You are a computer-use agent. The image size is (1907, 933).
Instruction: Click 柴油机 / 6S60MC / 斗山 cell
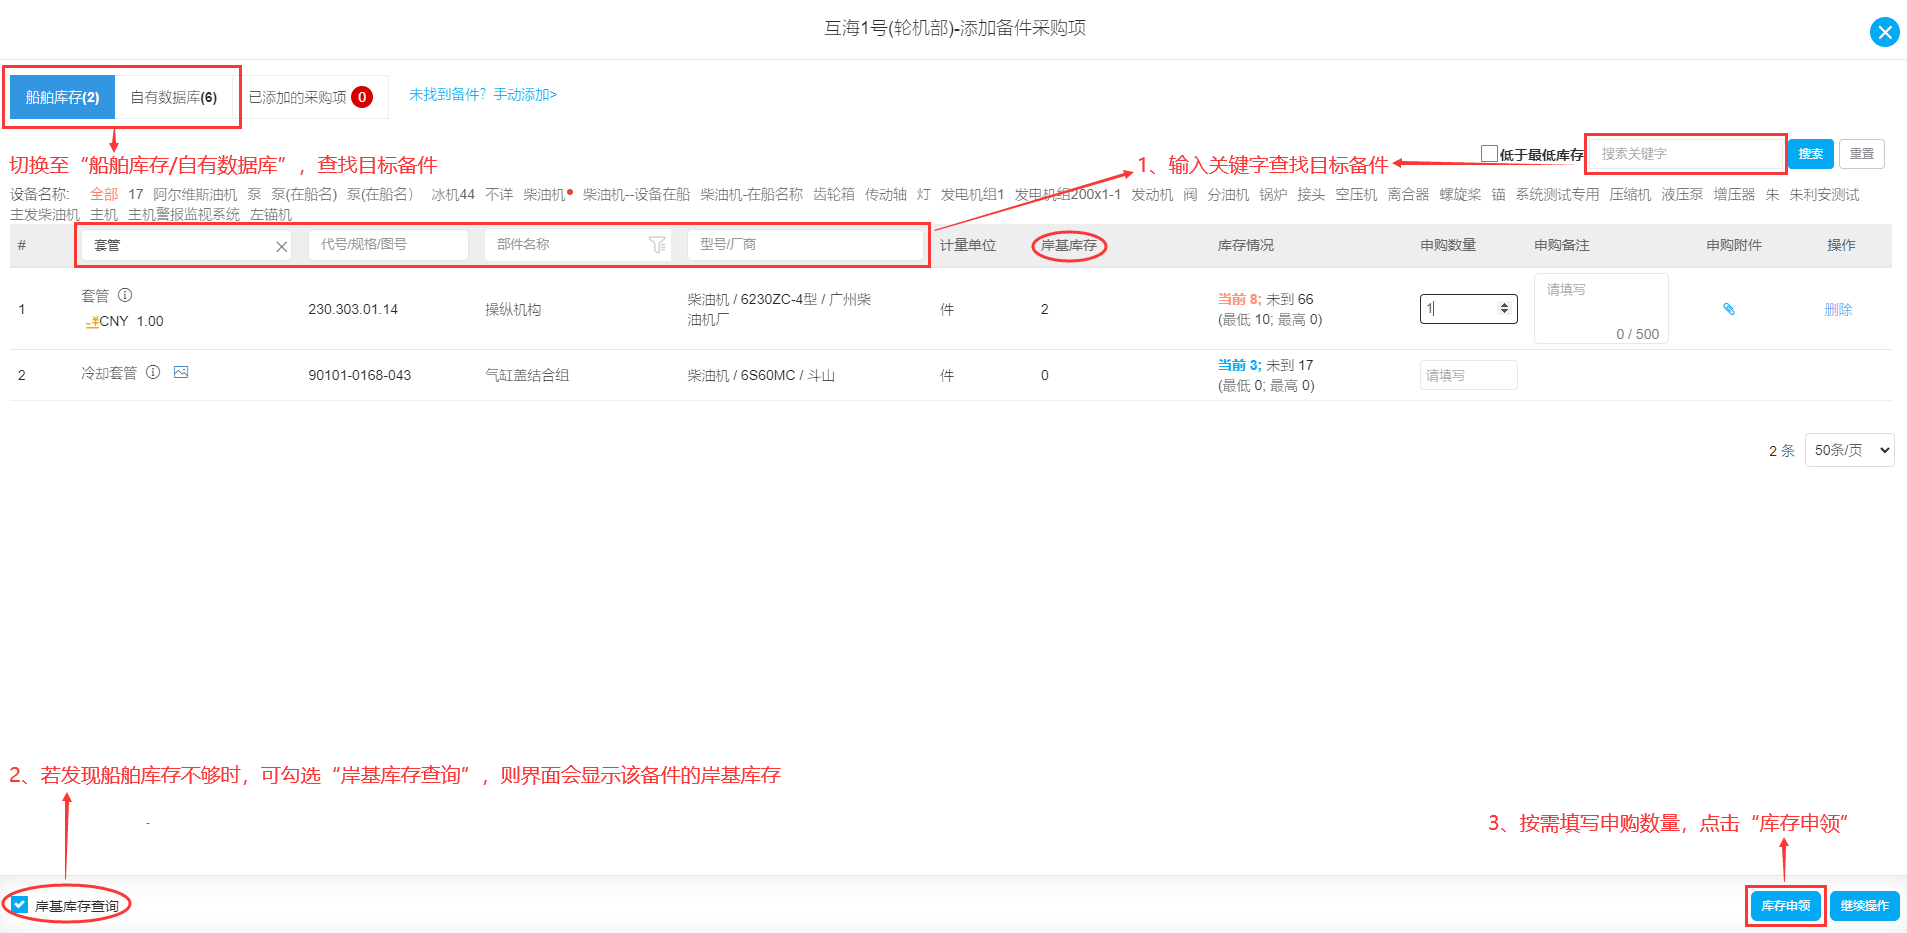tap(761, 375)
